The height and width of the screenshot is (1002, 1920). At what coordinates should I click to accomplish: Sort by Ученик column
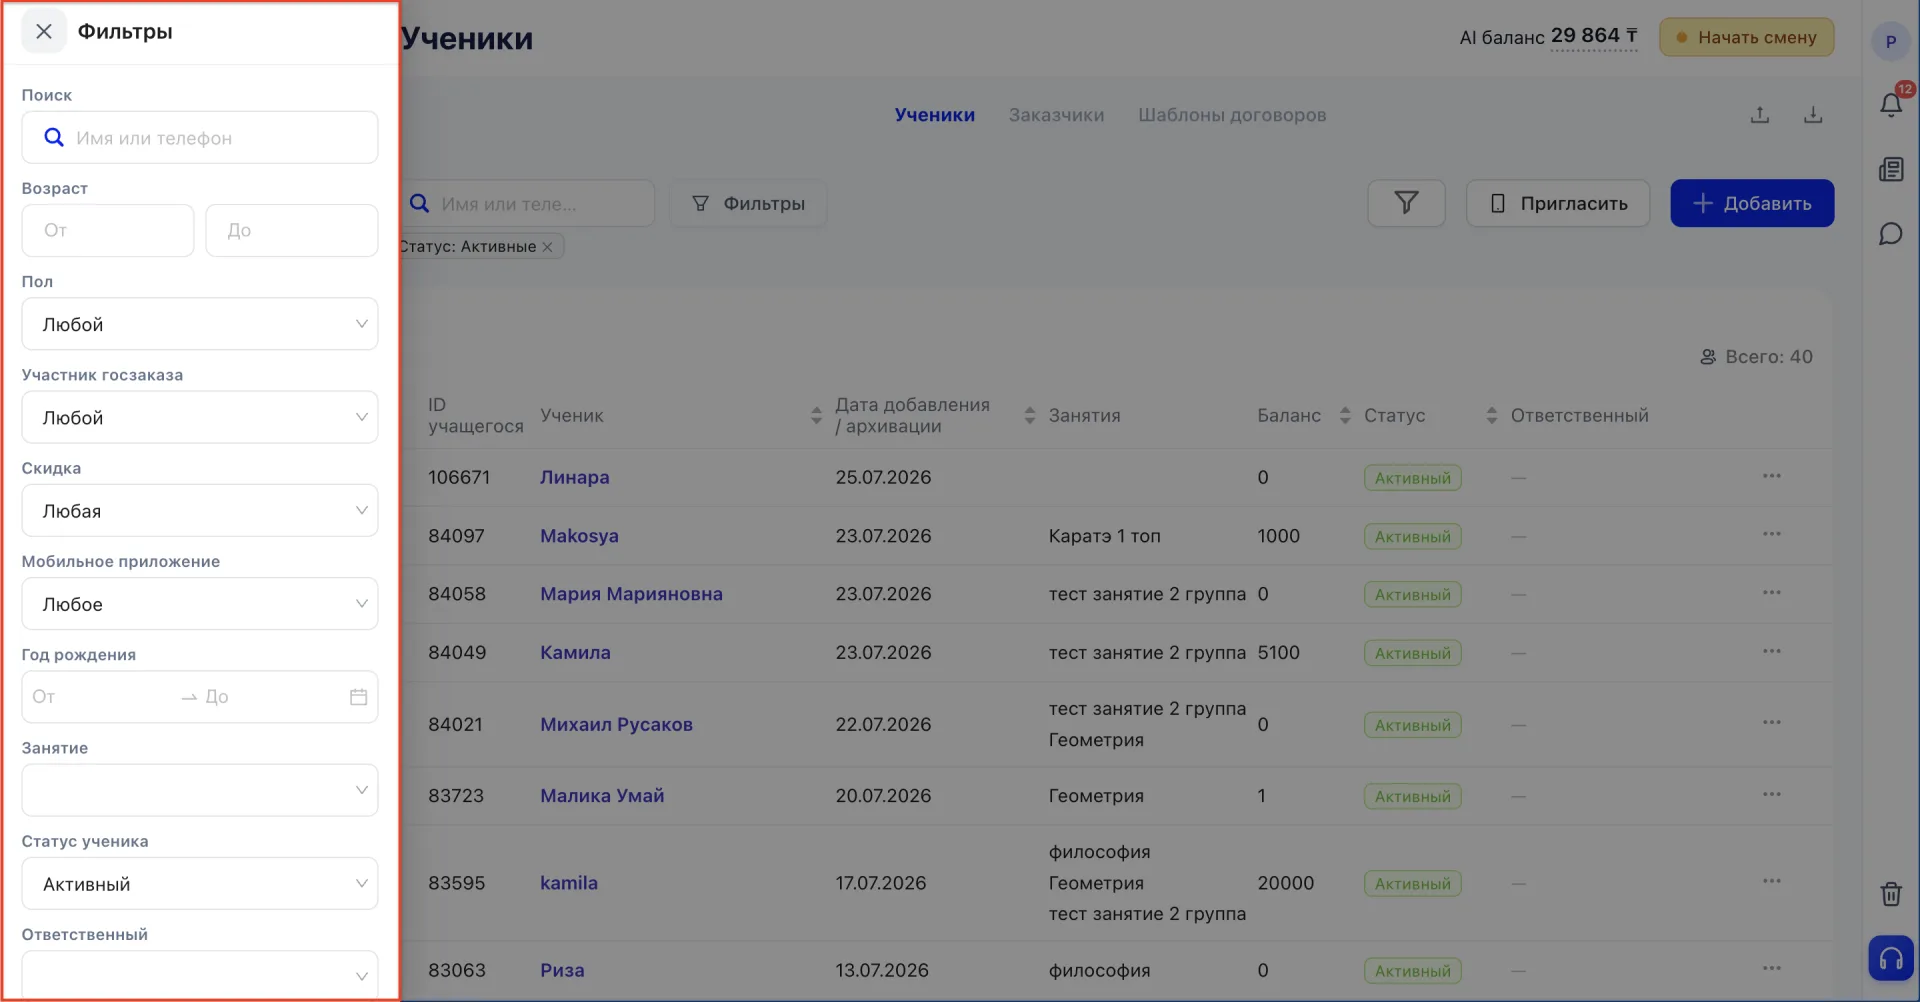816,415
